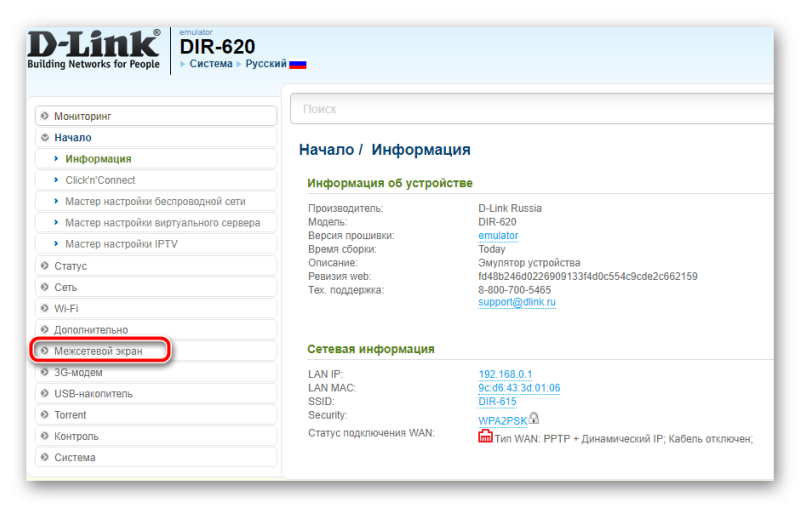Screen dimensions: 800x508
Task: Open the Torrent menu section
Action: (156, 415)
